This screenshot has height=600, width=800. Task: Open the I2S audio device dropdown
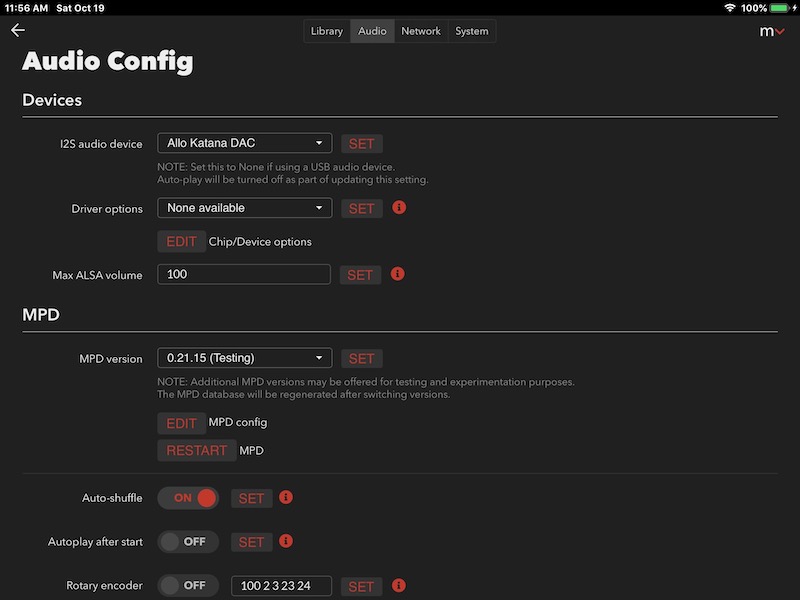pos(245,143)
